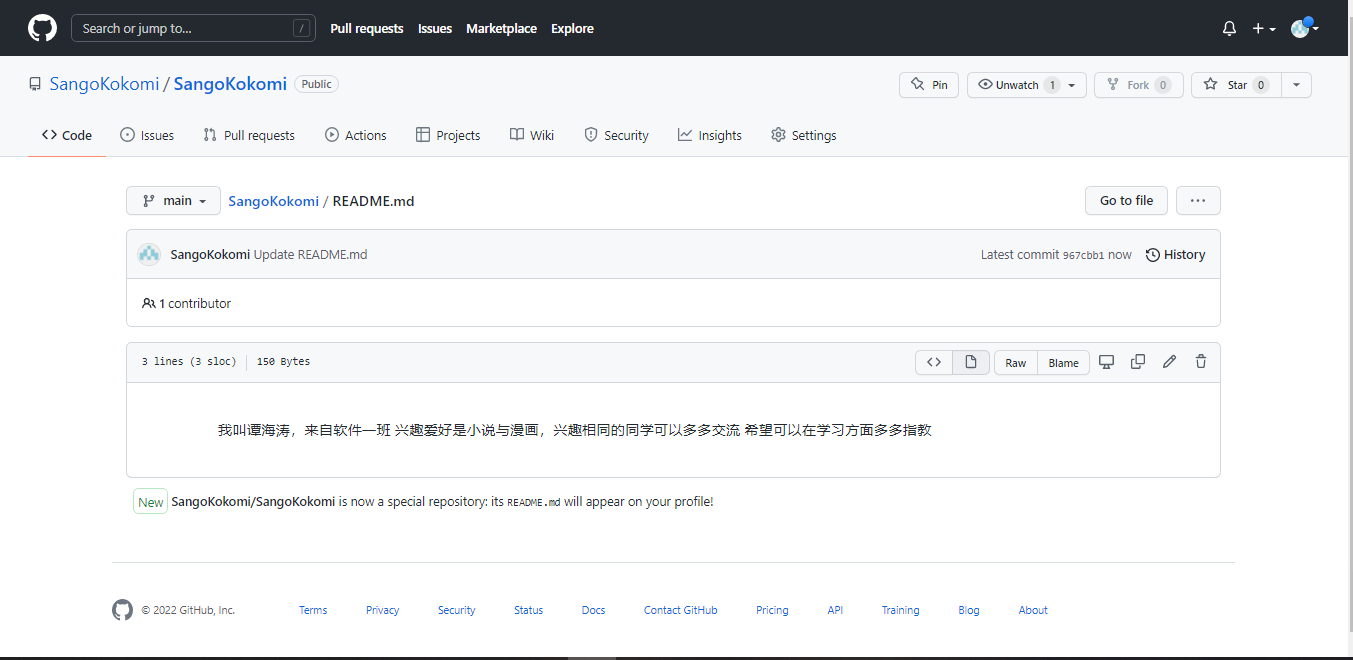Viewport: 1353px width, 660px height.
Task: Open the API footer link
Action: click(x=835, y=610)
